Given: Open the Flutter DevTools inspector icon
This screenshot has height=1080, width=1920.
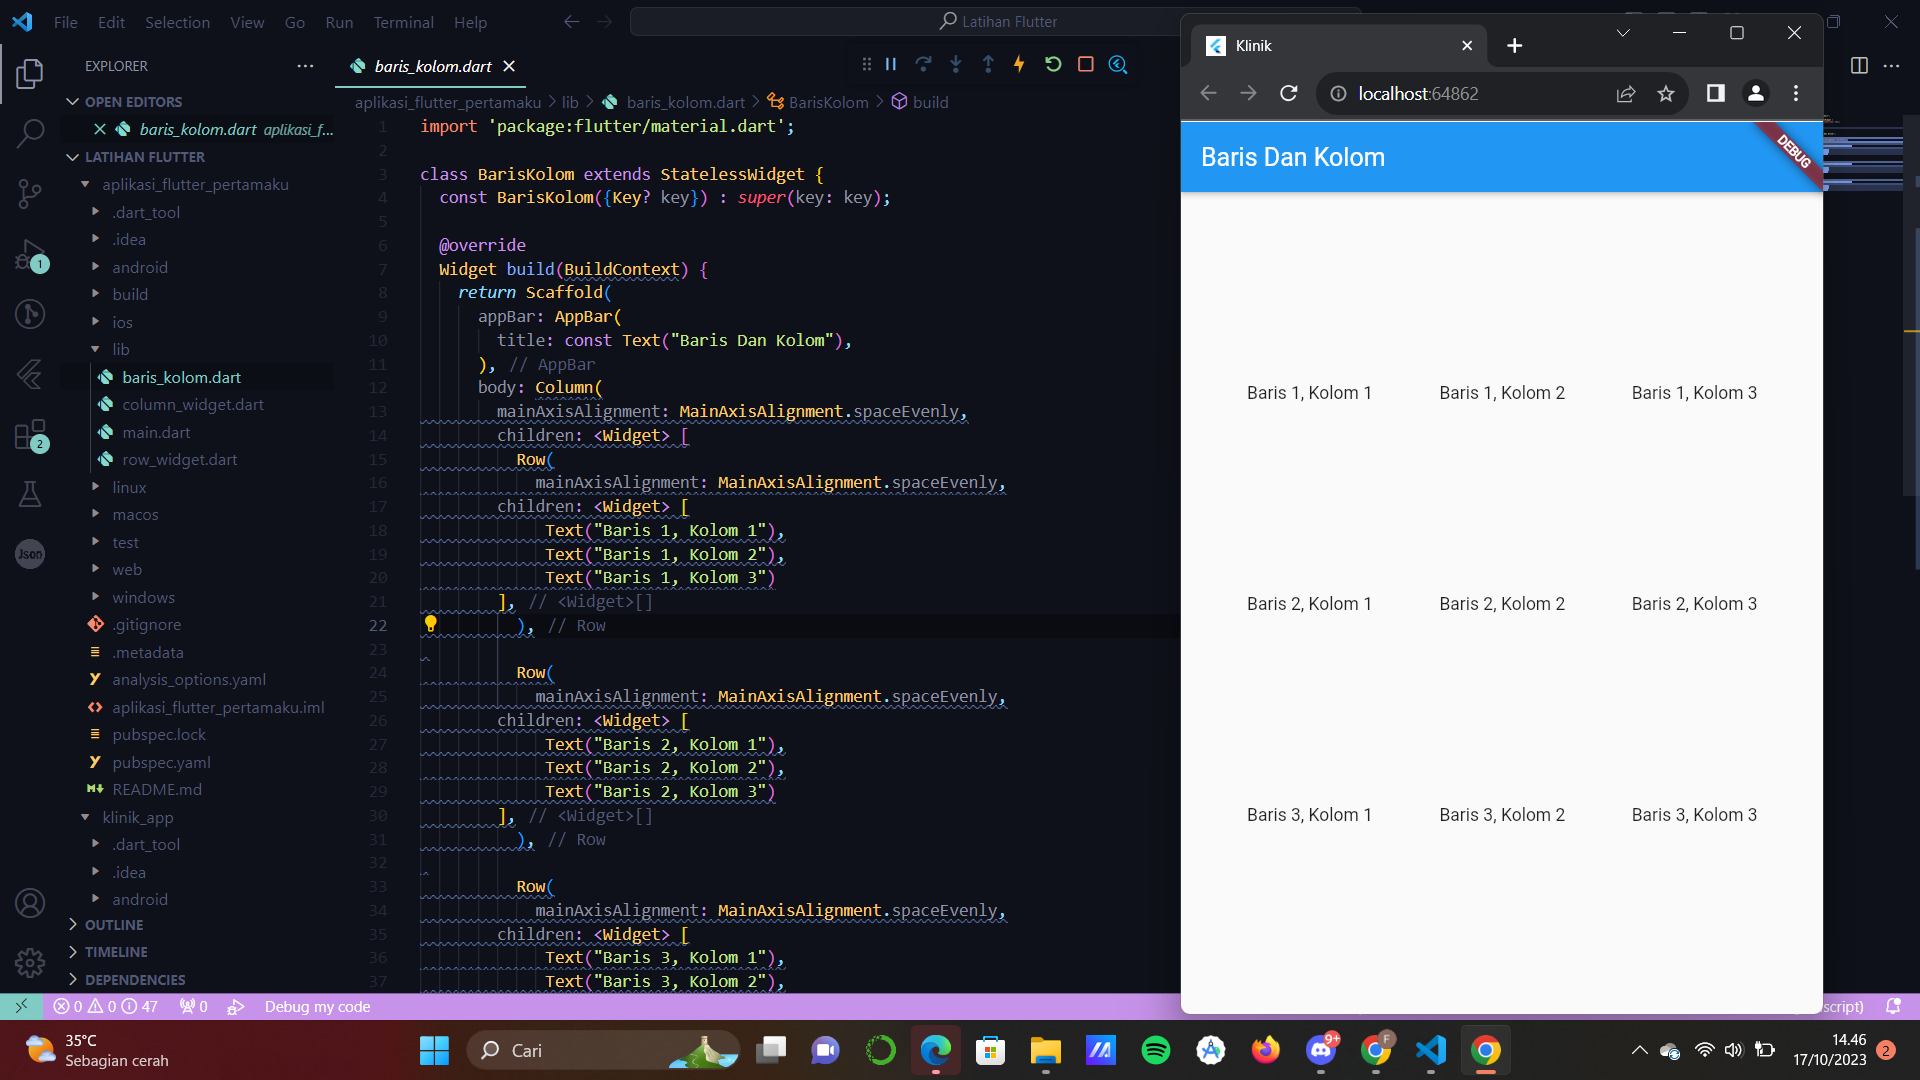Looking at the screenshot, I should coord(1118,63).
